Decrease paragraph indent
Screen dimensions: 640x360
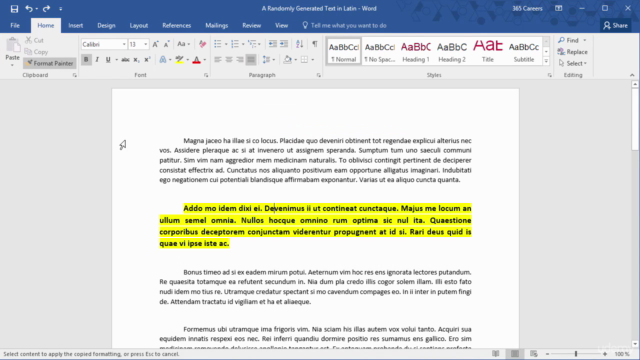[273, 44]
